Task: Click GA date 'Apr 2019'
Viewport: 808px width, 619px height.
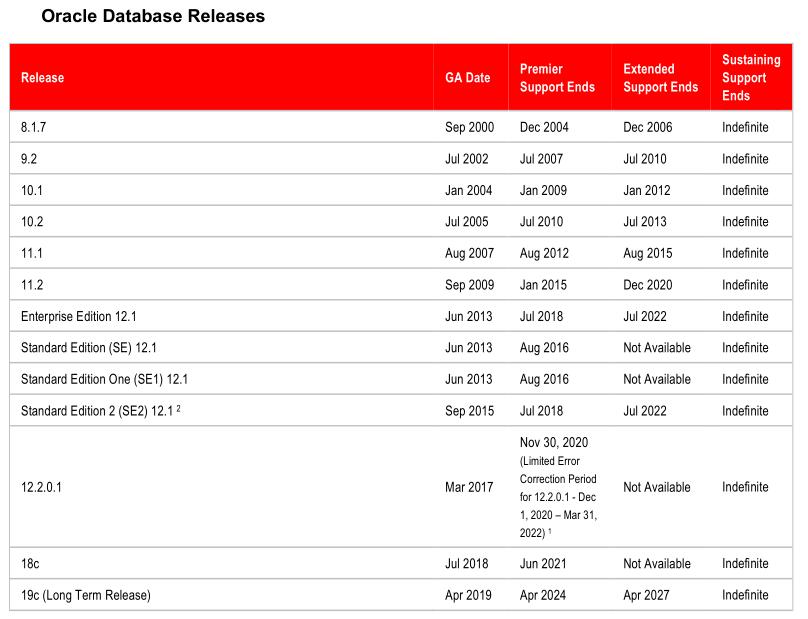Action: coord(468,595)
